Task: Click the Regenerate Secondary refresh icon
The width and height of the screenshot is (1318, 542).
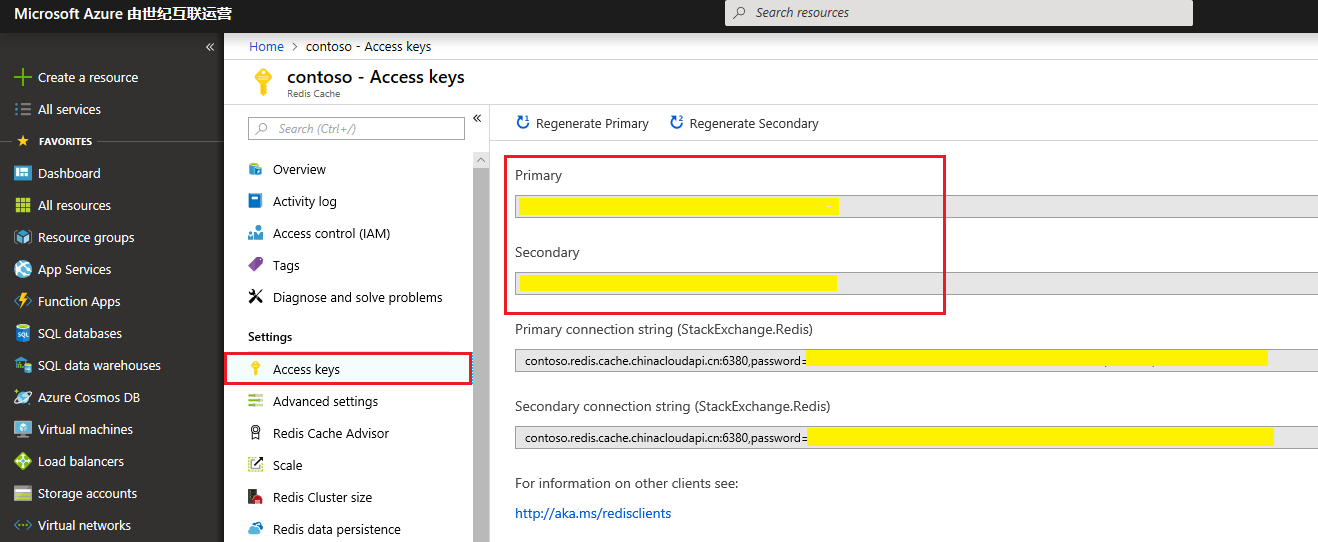Action: pos(677,123)
